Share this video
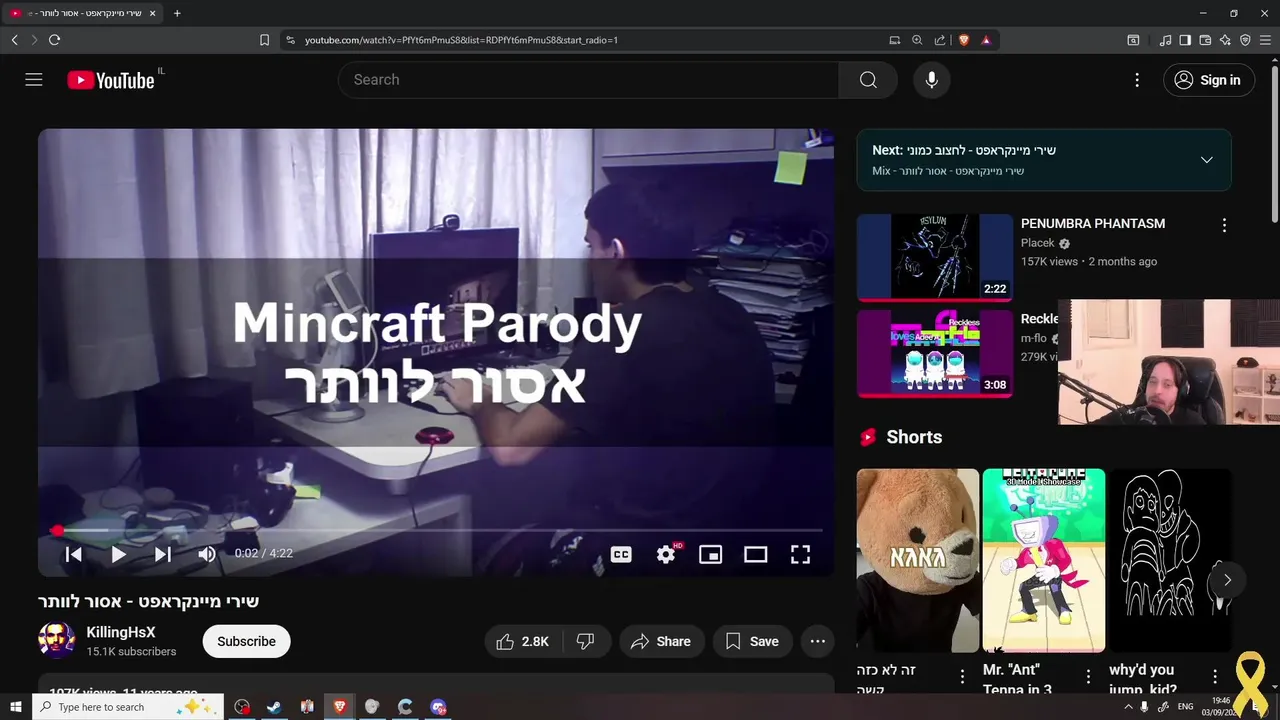Image resolution: width=1280 pixels, height=720 pixels. coord(661,642)
